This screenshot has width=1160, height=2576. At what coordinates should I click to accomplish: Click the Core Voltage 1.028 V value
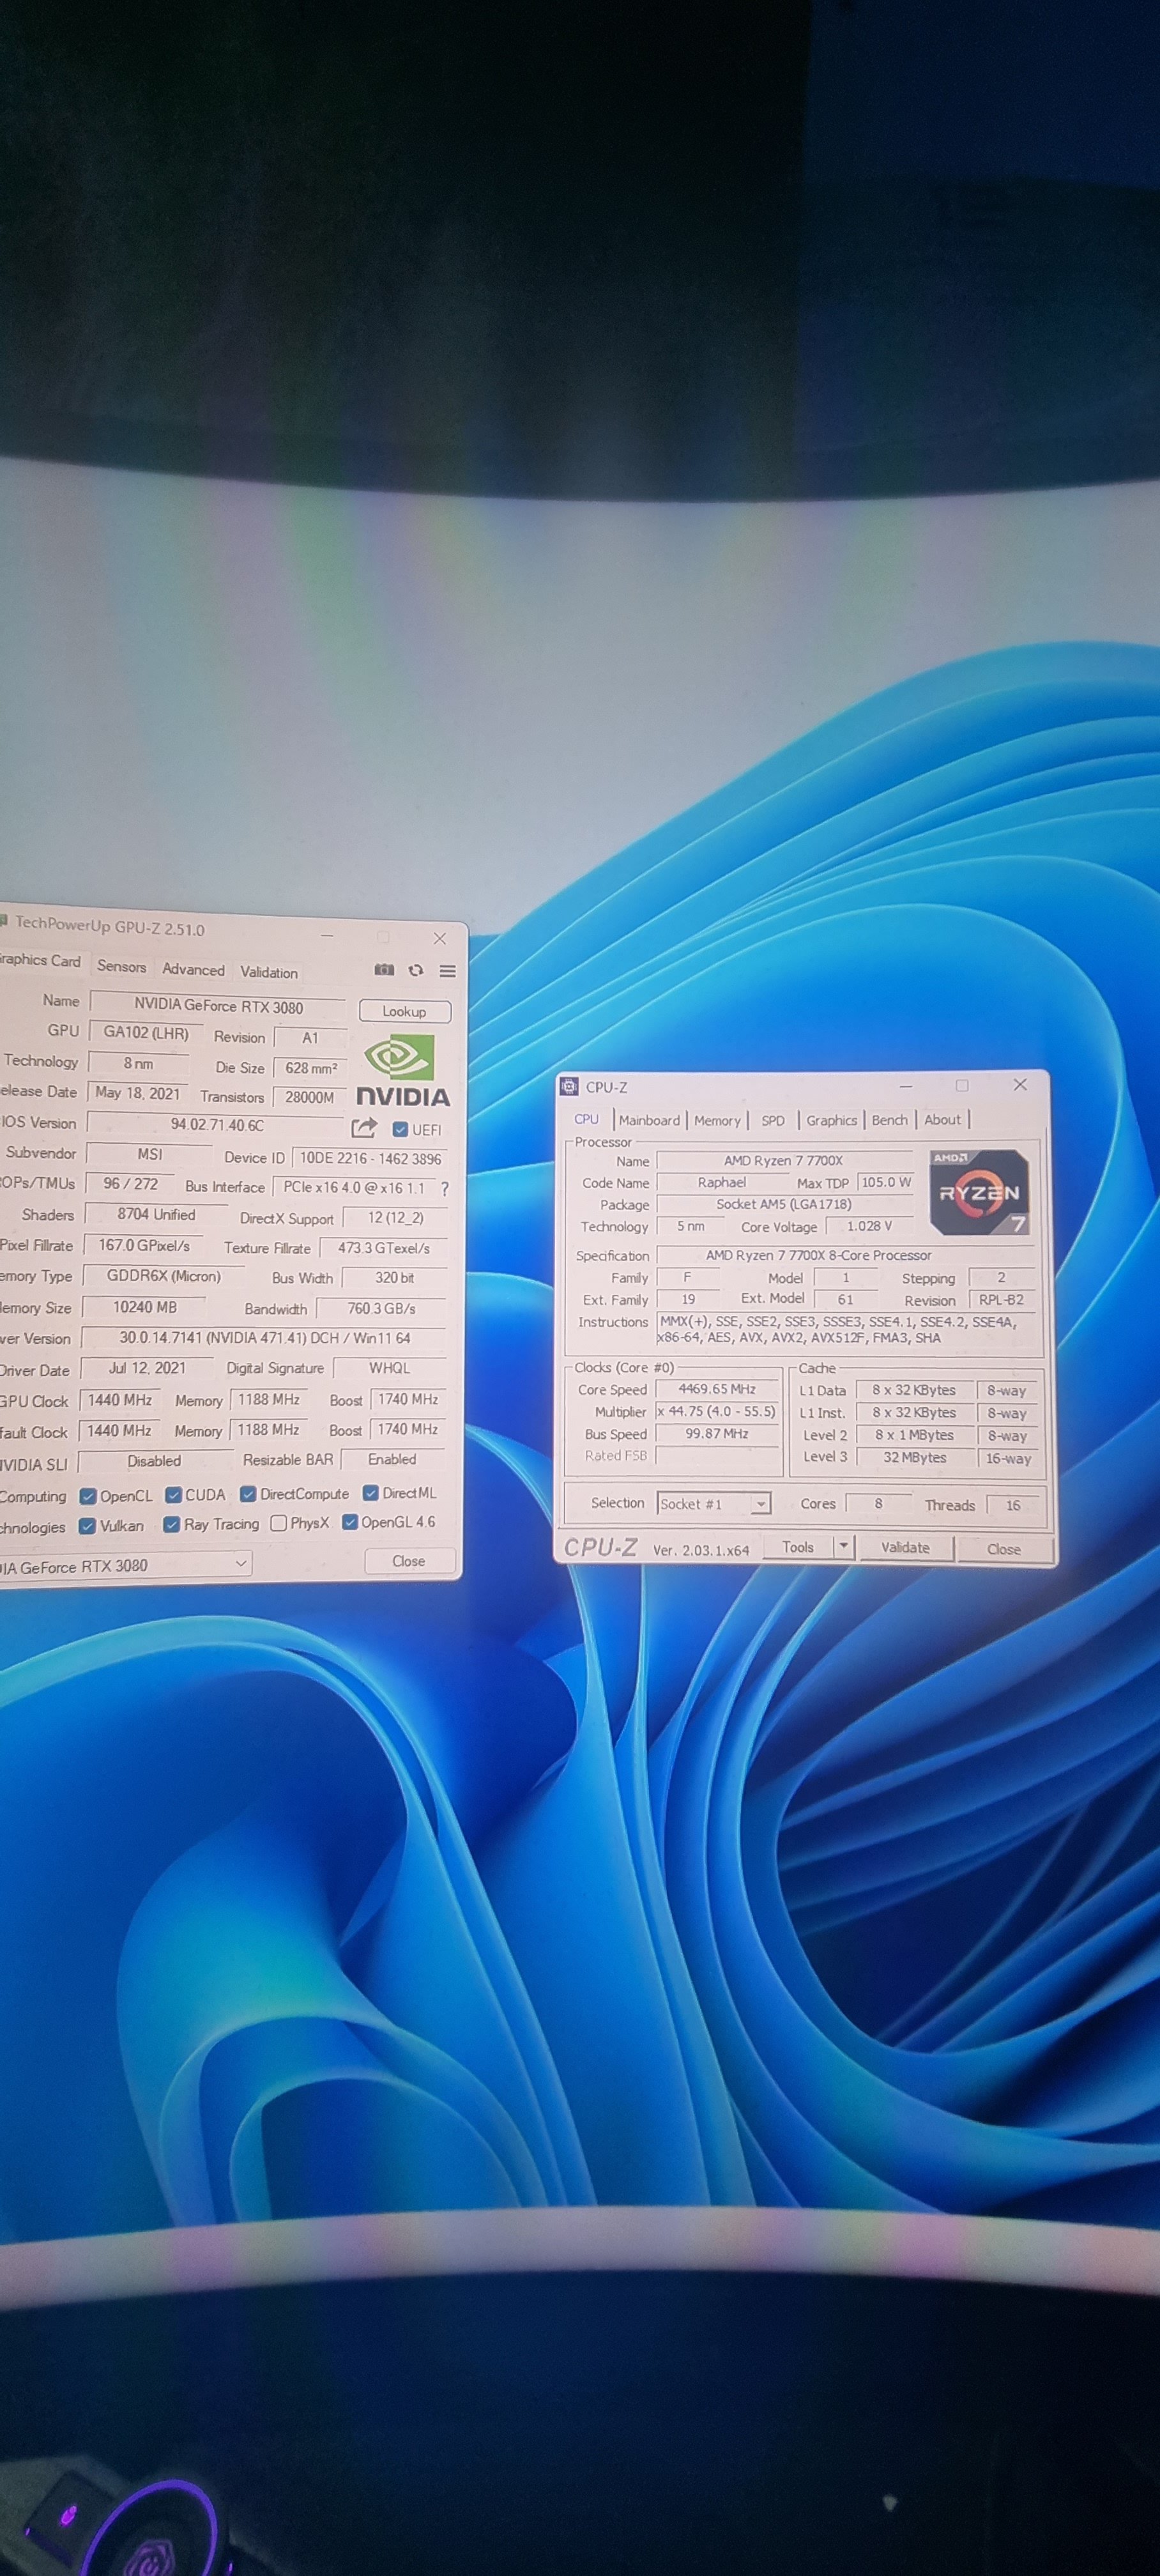(869, 1226)
